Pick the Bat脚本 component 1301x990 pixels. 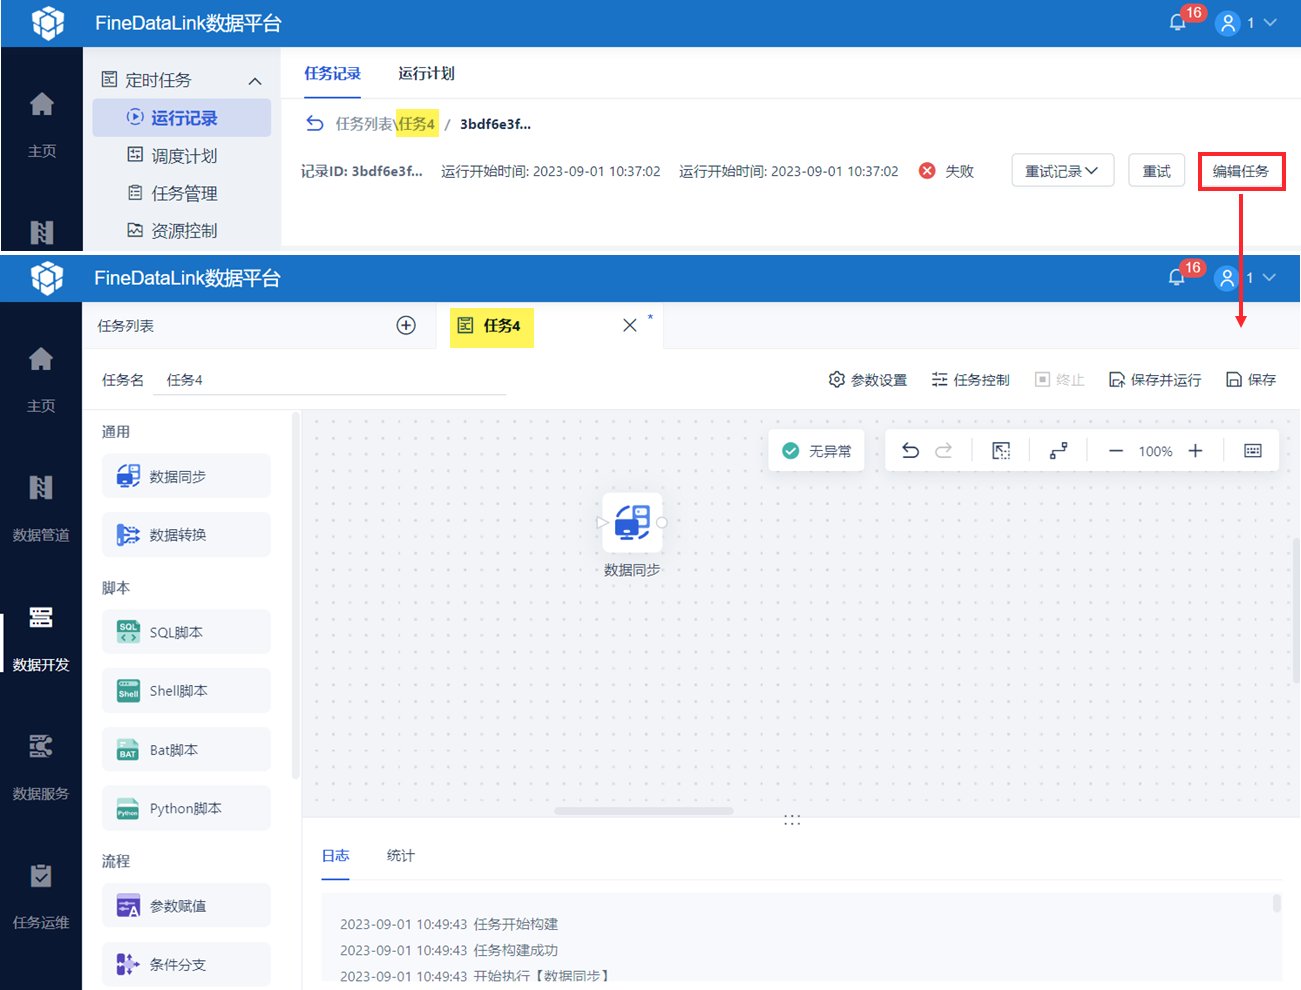[186, 749]
